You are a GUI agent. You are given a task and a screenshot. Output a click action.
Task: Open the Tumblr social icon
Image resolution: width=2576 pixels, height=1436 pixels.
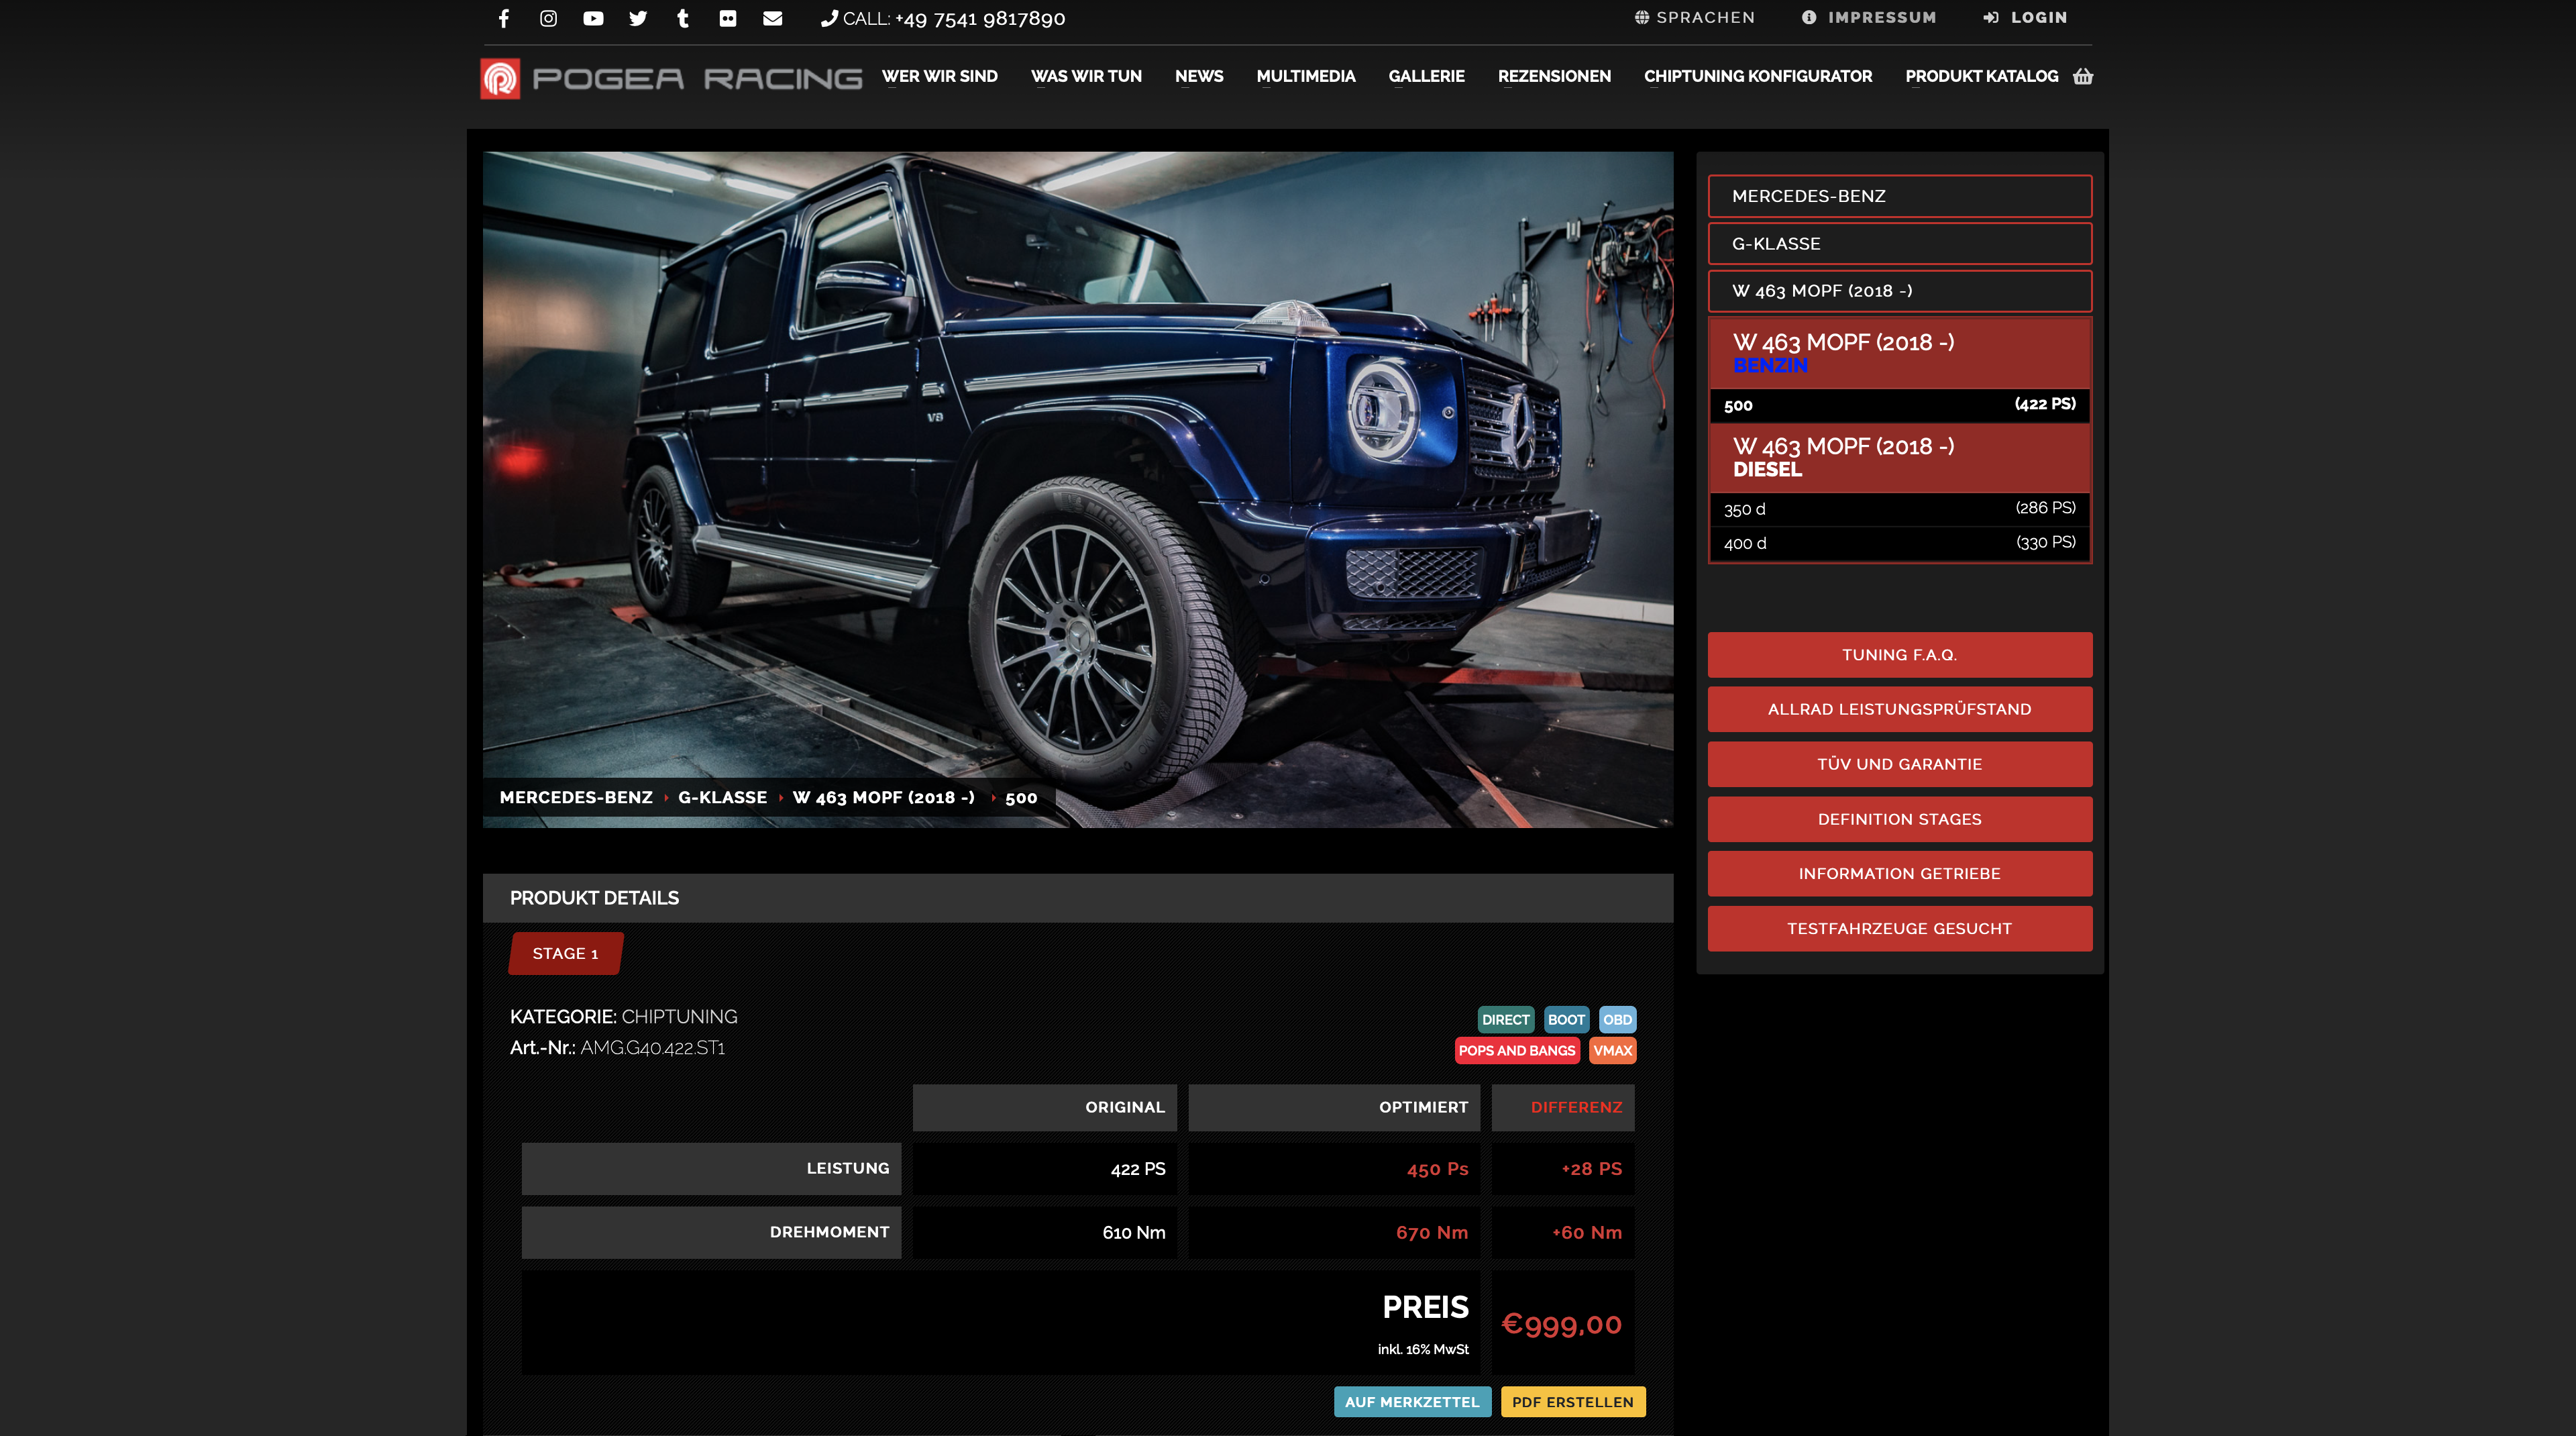683,18
